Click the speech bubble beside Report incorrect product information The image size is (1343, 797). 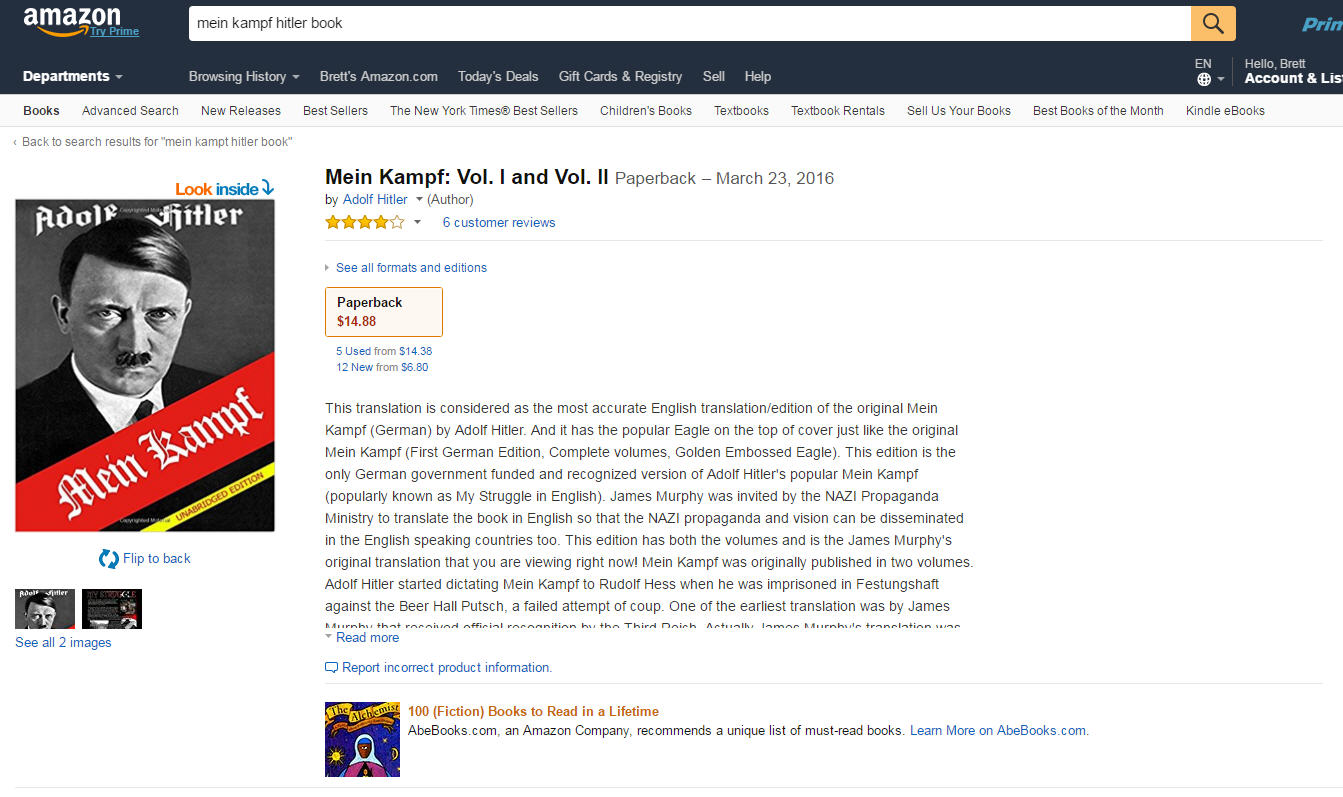pos(330,666)
